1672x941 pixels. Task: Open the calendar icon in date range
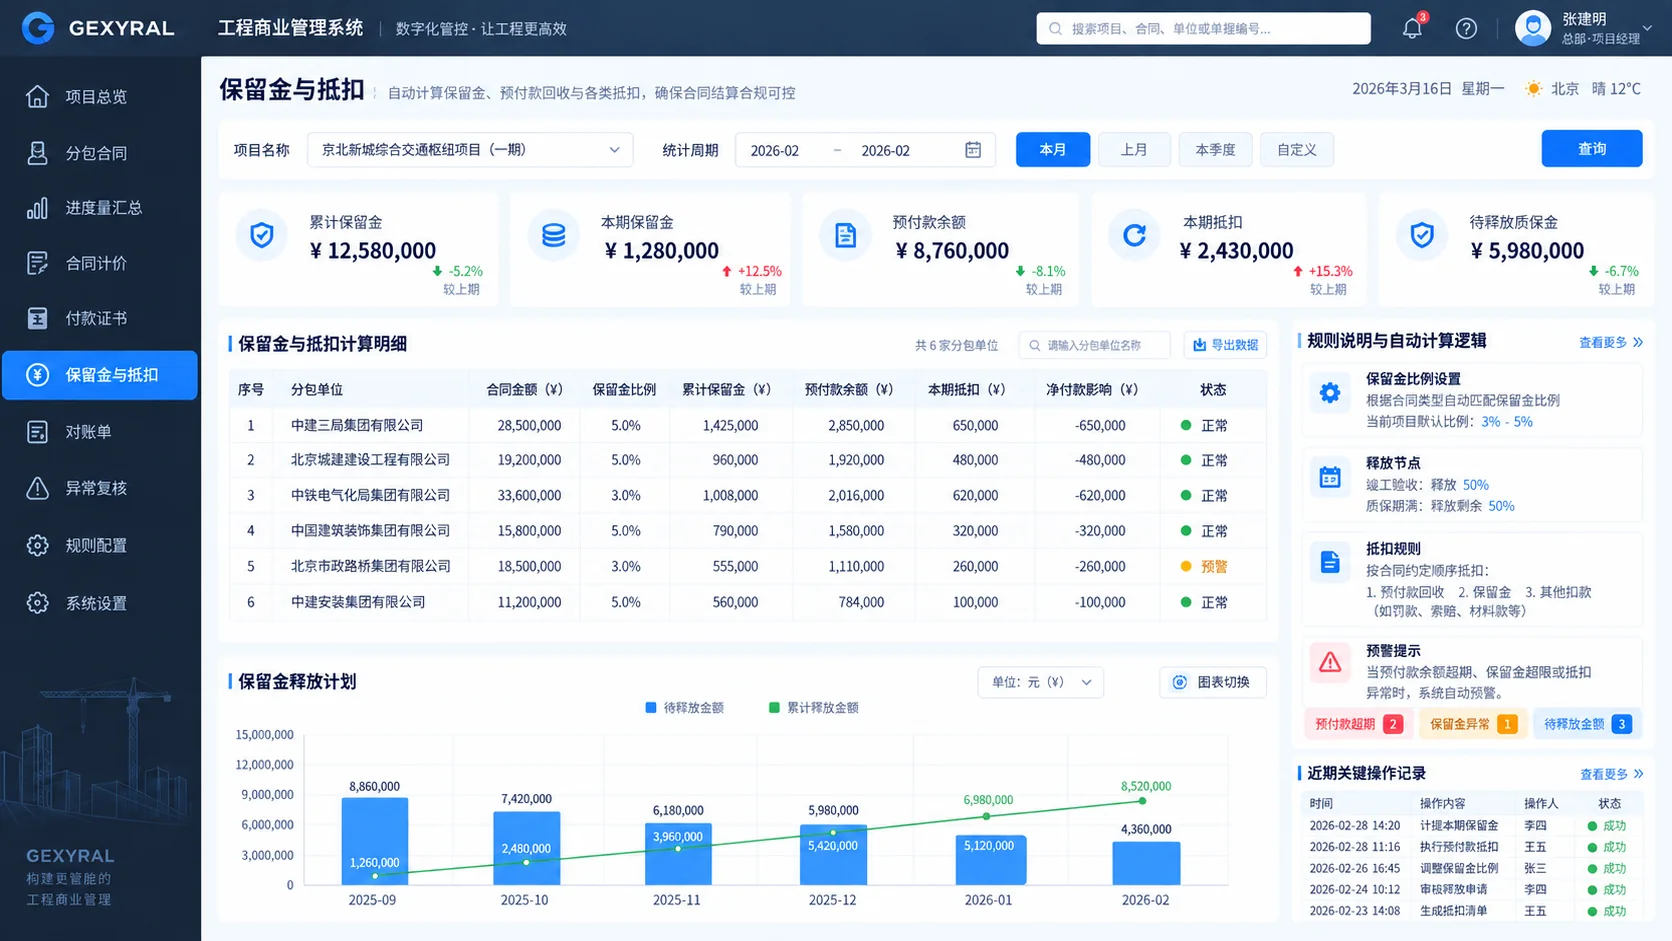973,150
